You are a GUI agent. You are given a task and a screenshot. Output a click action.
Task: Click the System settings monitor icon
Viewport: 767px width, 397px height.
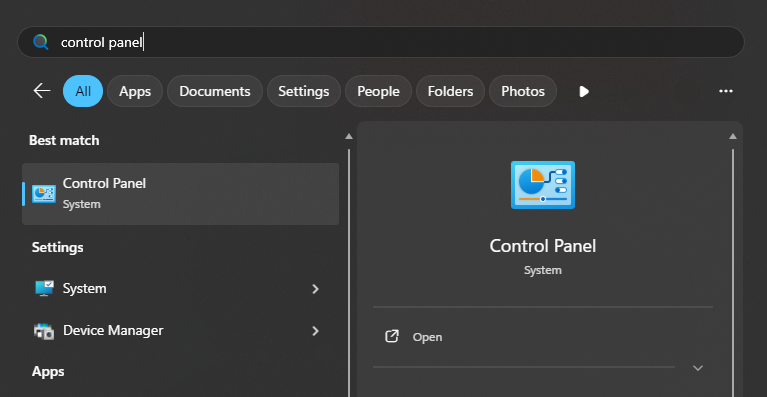pos(45,288)
